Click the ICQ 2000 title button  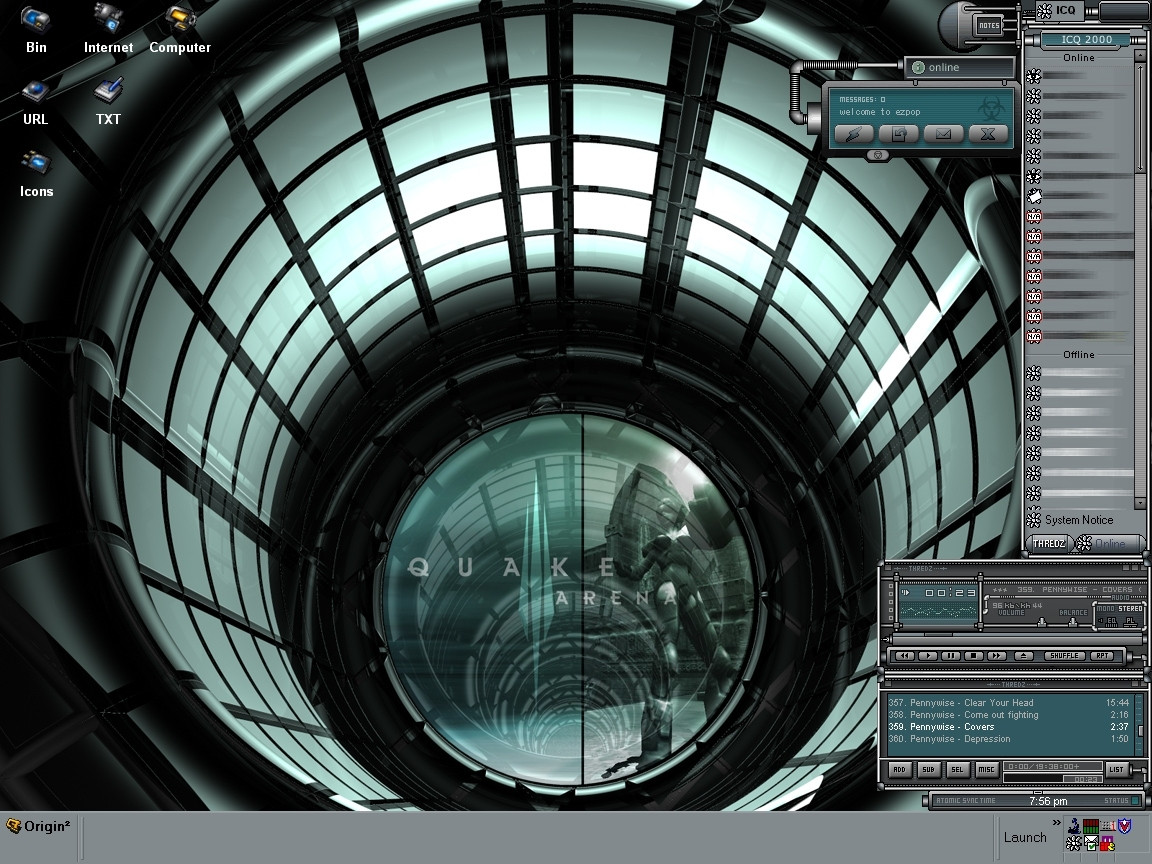(x=1087, y=39)
